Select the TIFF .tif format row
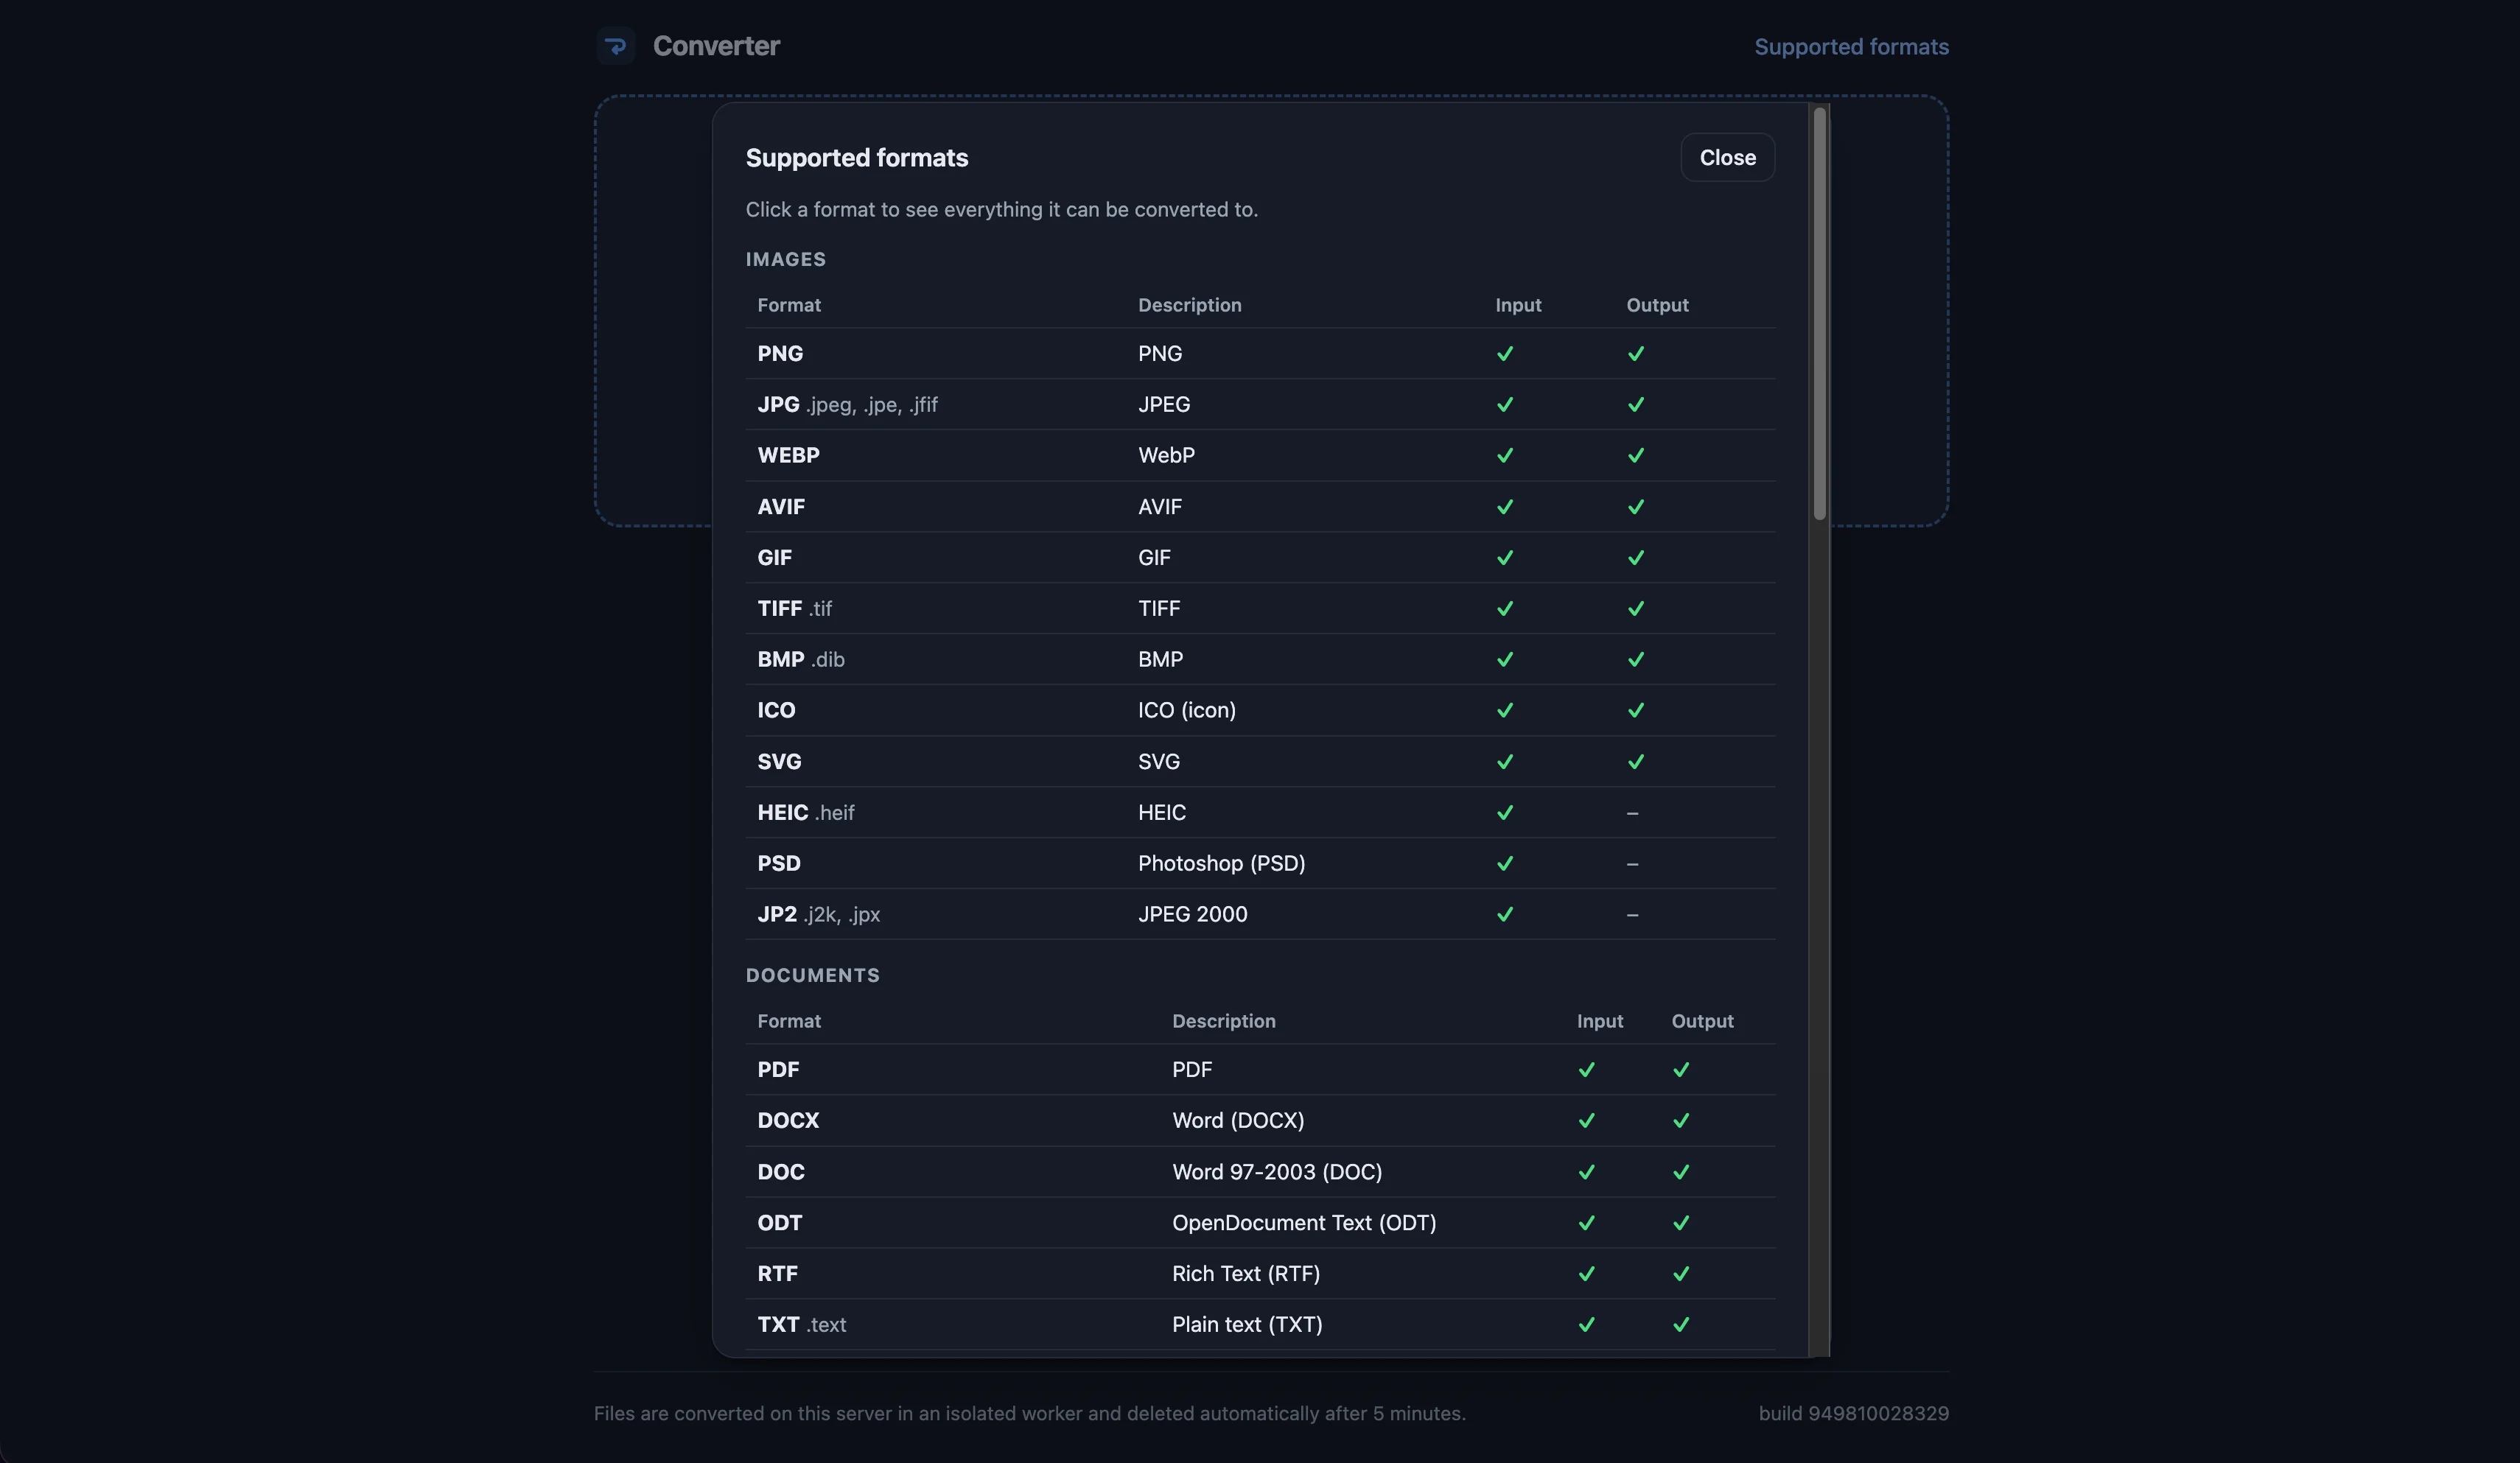Image resolution: width=2520 pixels, height=1463 pixels. point(1260,609)
